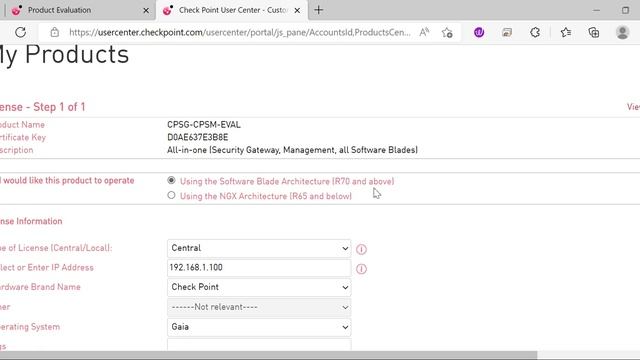Click the horizontal scrollbar at bottom
This screenshot has width=640, height=360.
269,355
